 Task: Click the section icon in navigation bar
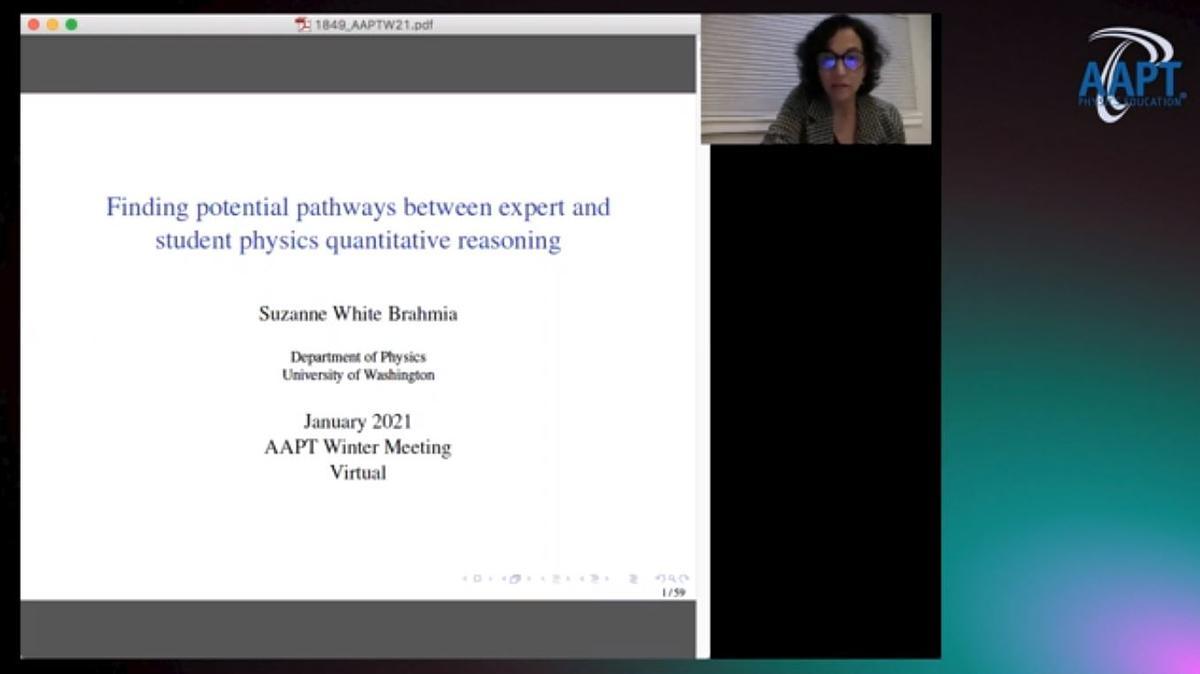click(x=595, y=578)
